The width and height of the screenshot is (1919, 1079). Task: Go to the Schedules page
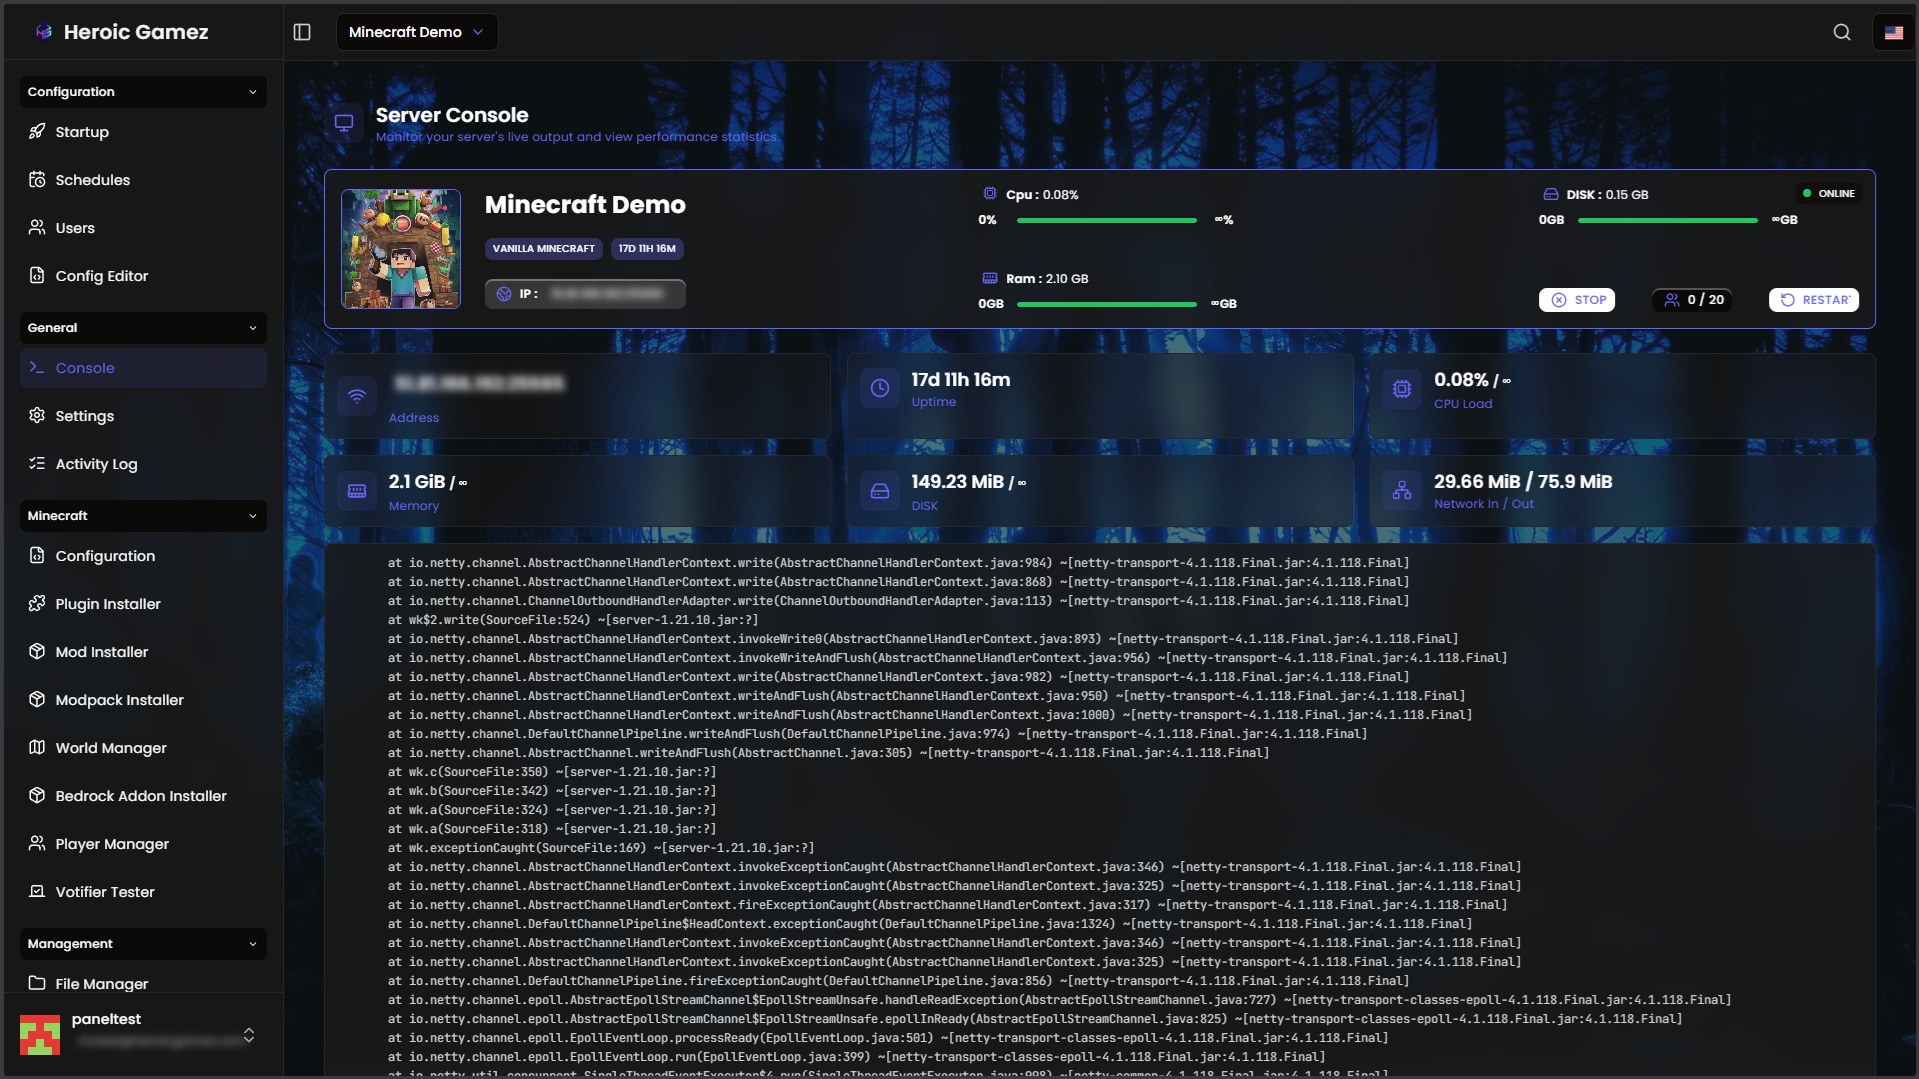[92, 180]
